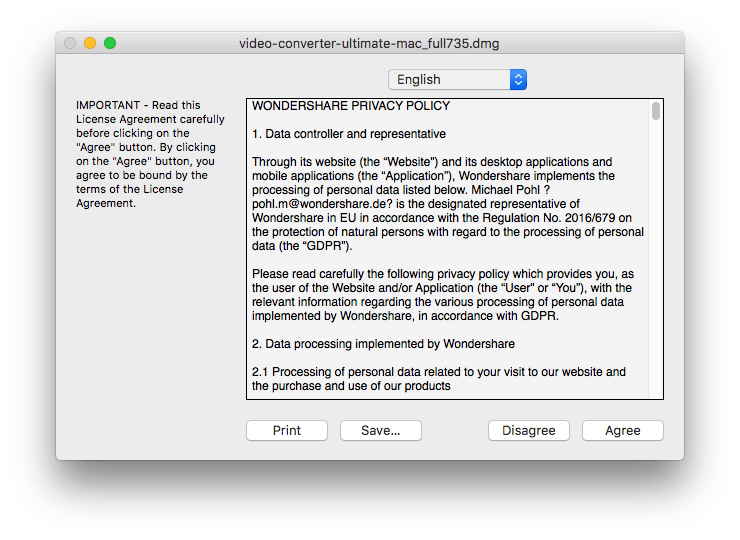Screen dimensions: 740x540
Task: Click "1. Data controller and representative" heading
Action: [349, 134]
